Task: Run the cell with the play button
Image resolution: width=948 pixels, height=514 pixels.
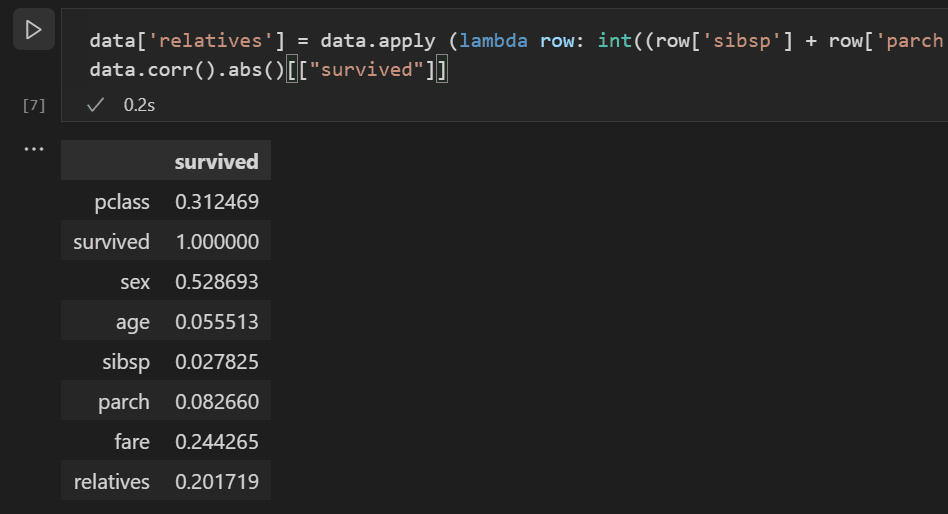Action: click(33, 31)
